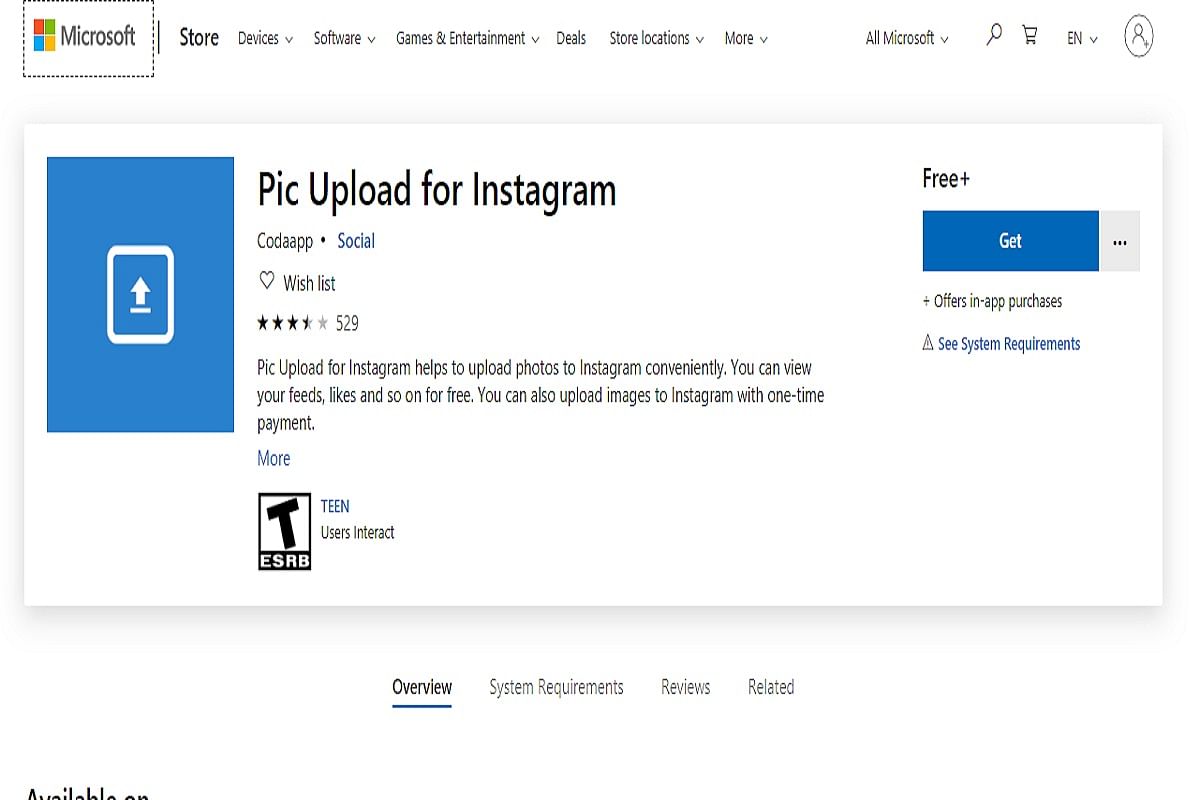Expand the More navigation dropdown
Viewport: 1200px width, 800px height.
746,38
